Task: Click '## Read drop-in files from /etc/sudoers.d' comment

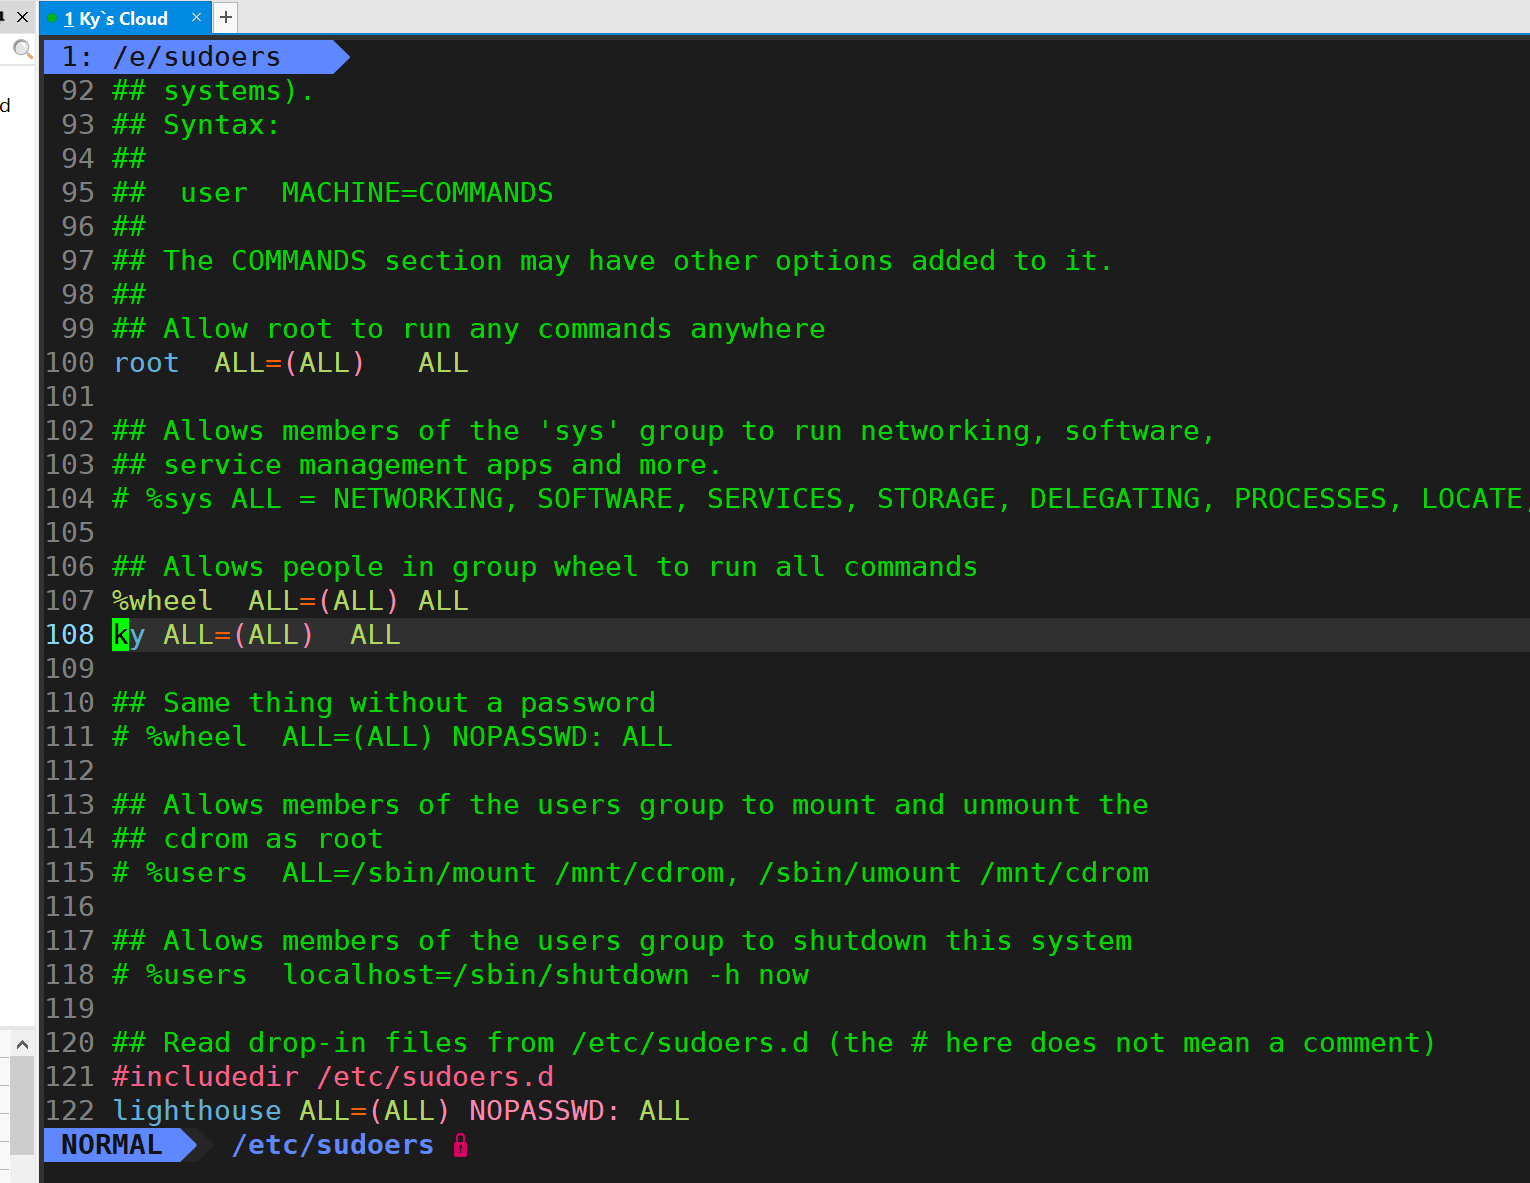Action: tap(774, 1043)
